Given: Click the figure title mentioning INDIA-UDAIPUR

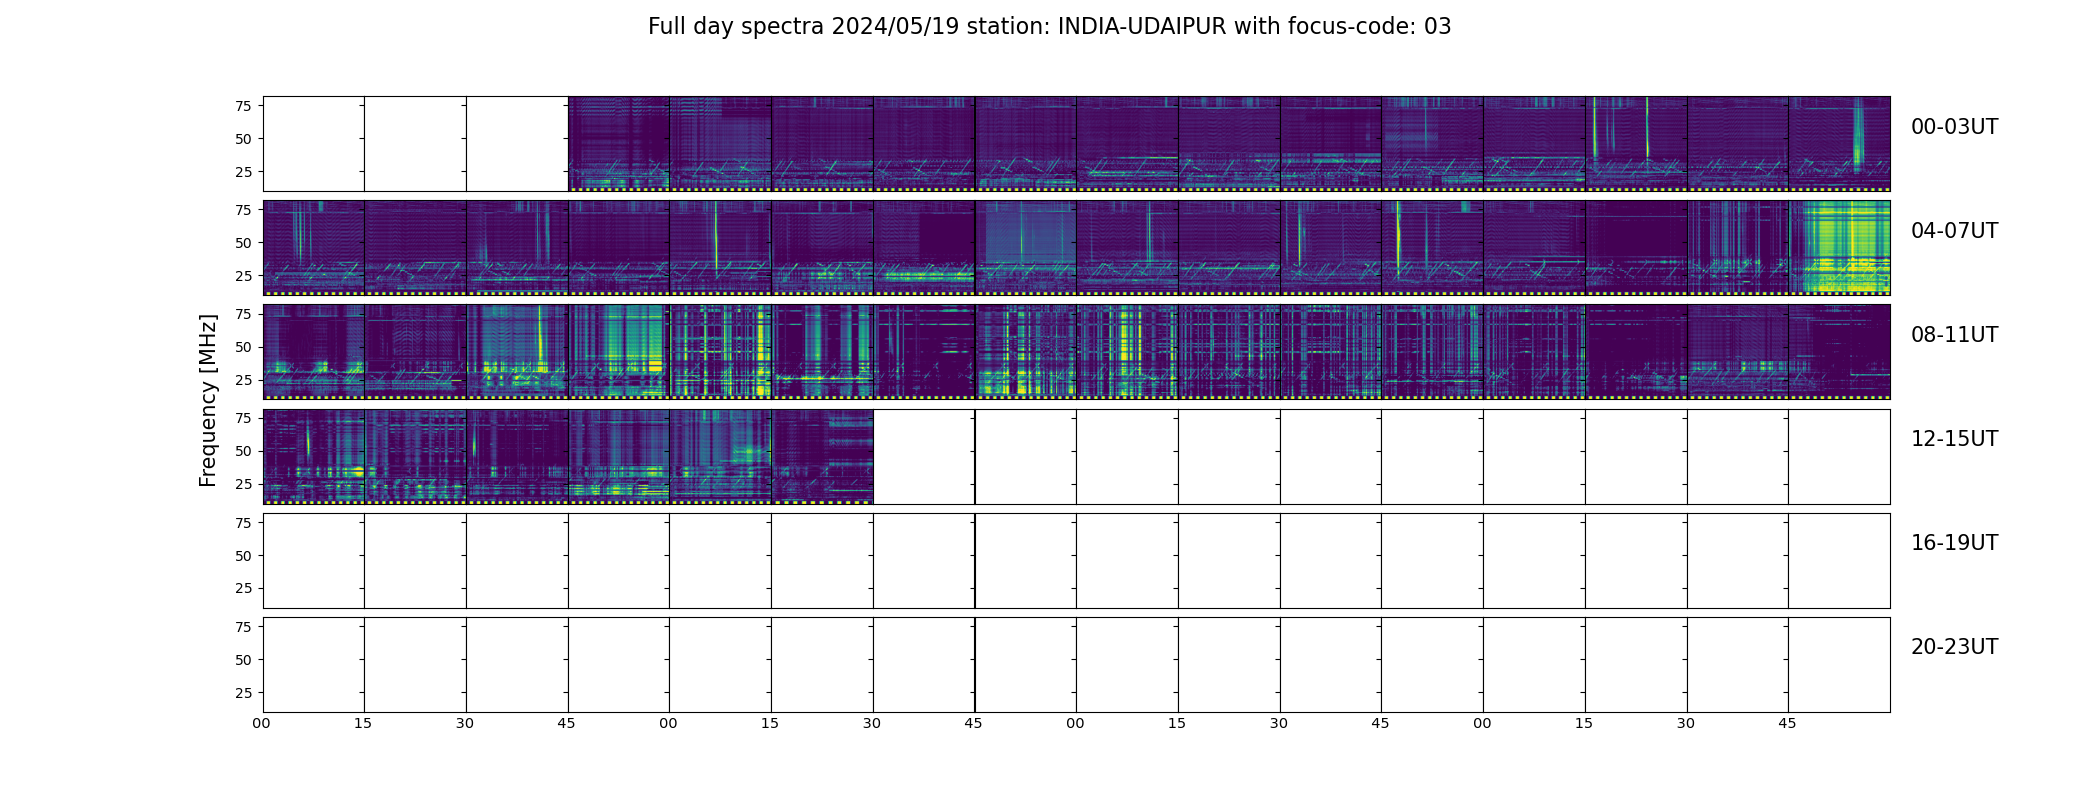Looking at the screenshot, I should click(1049, 27).
